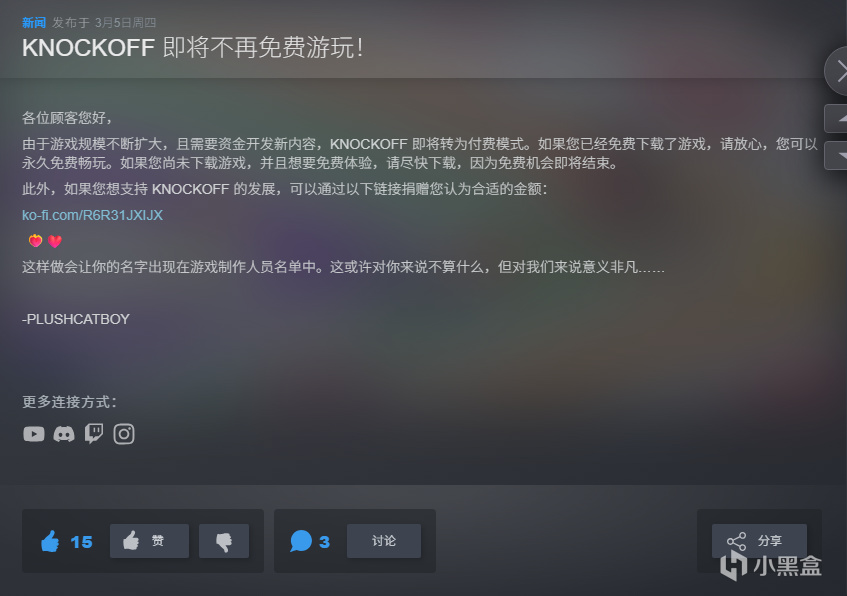Click the blue thumbs-up count icon

[50, 541]
